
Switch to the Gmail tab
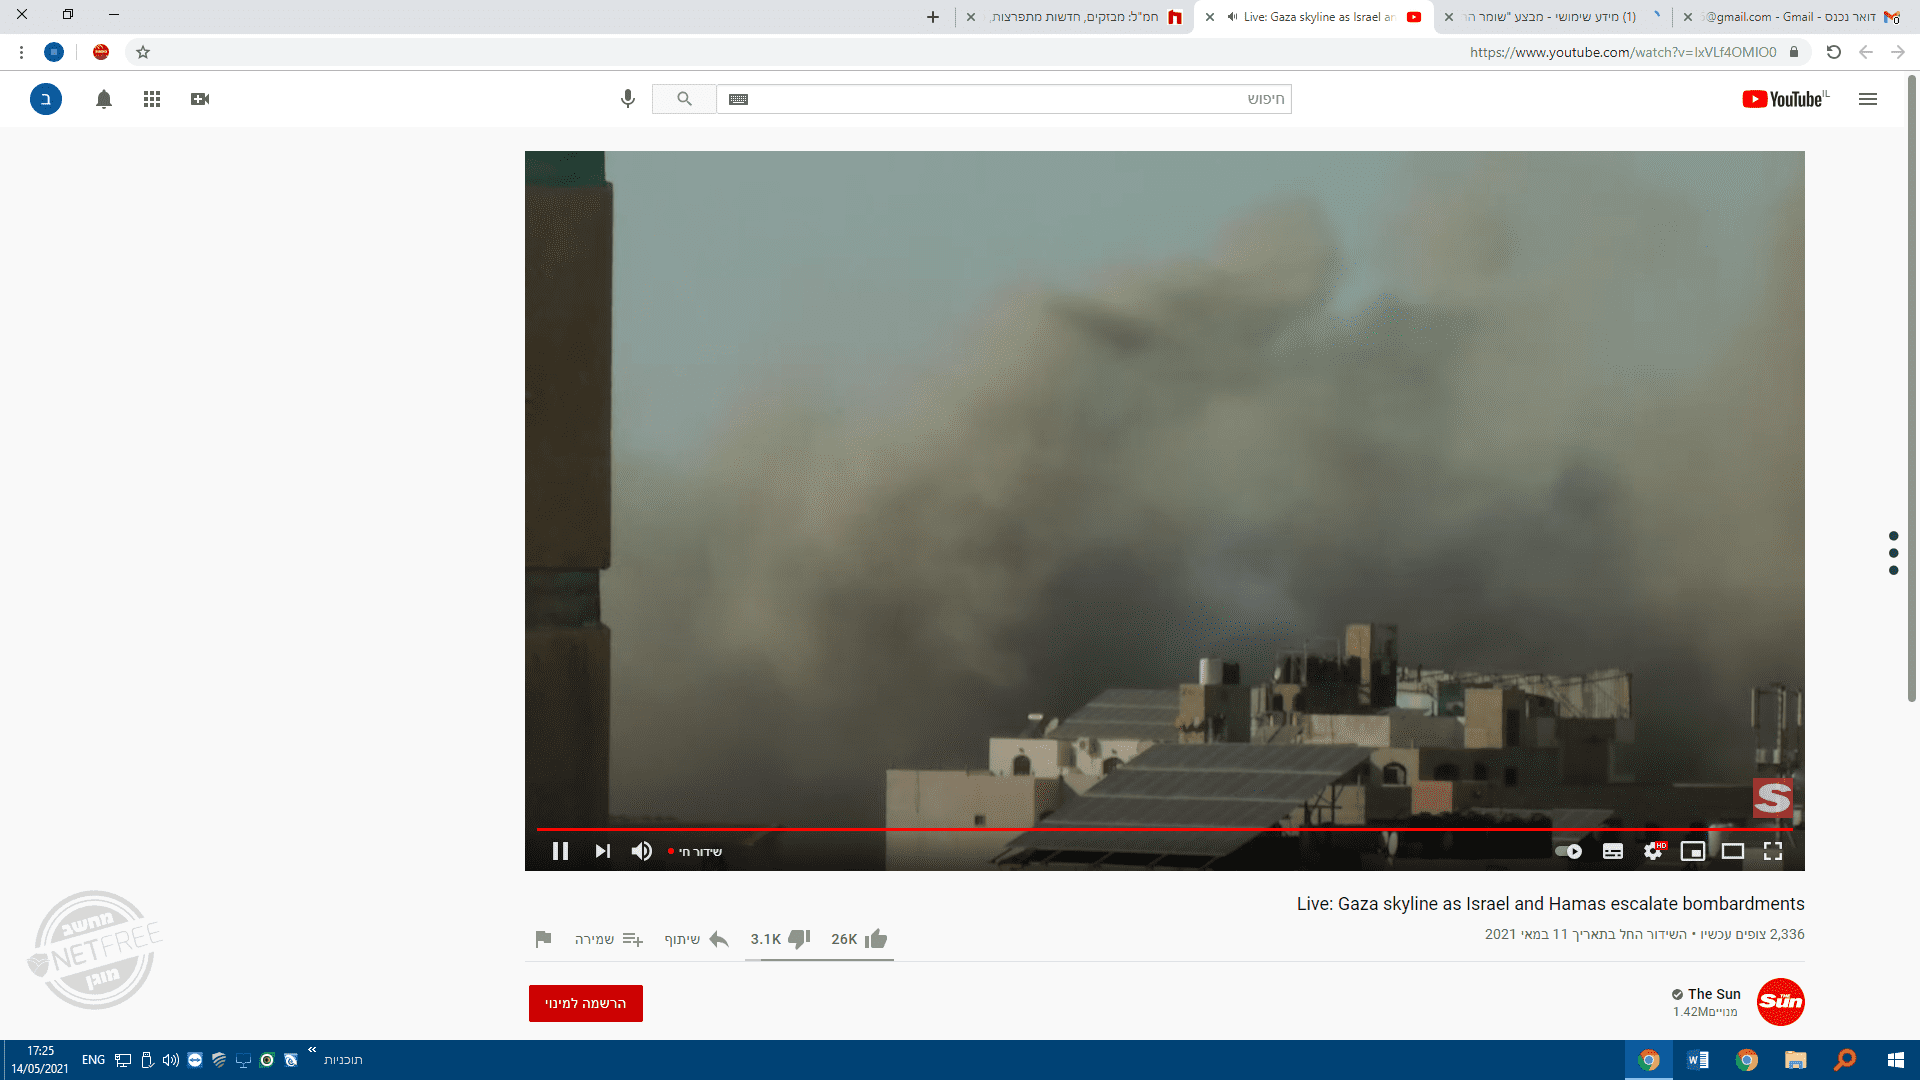[x=1790, y=17]
